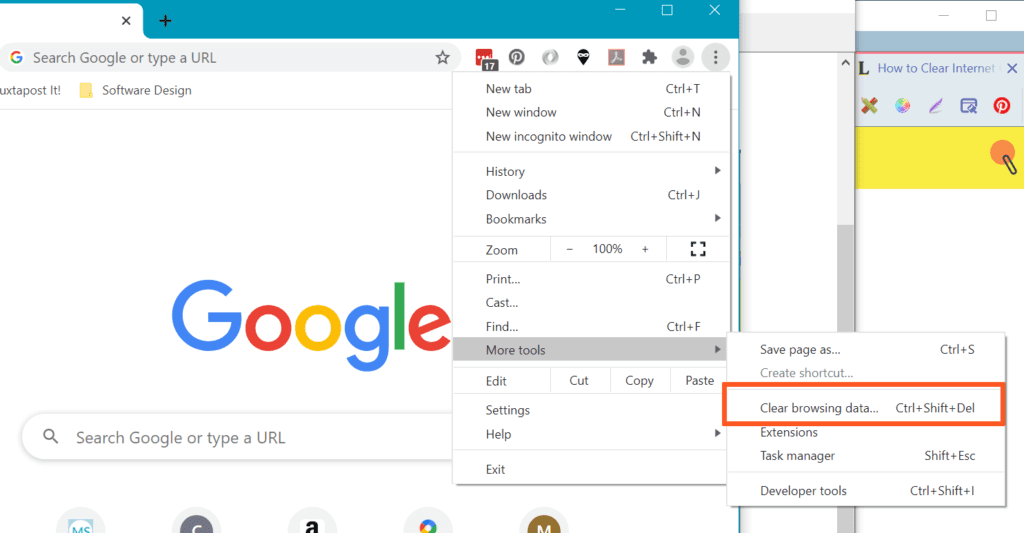Click the red Pinterest icon in right window

point(1001,106)
